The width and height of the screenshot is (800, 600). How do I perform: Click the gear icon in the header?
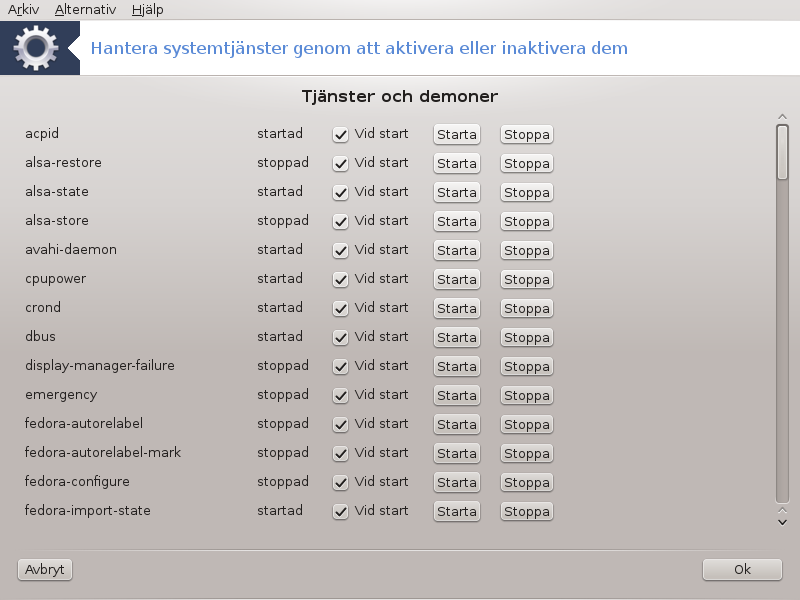point(36,48)
